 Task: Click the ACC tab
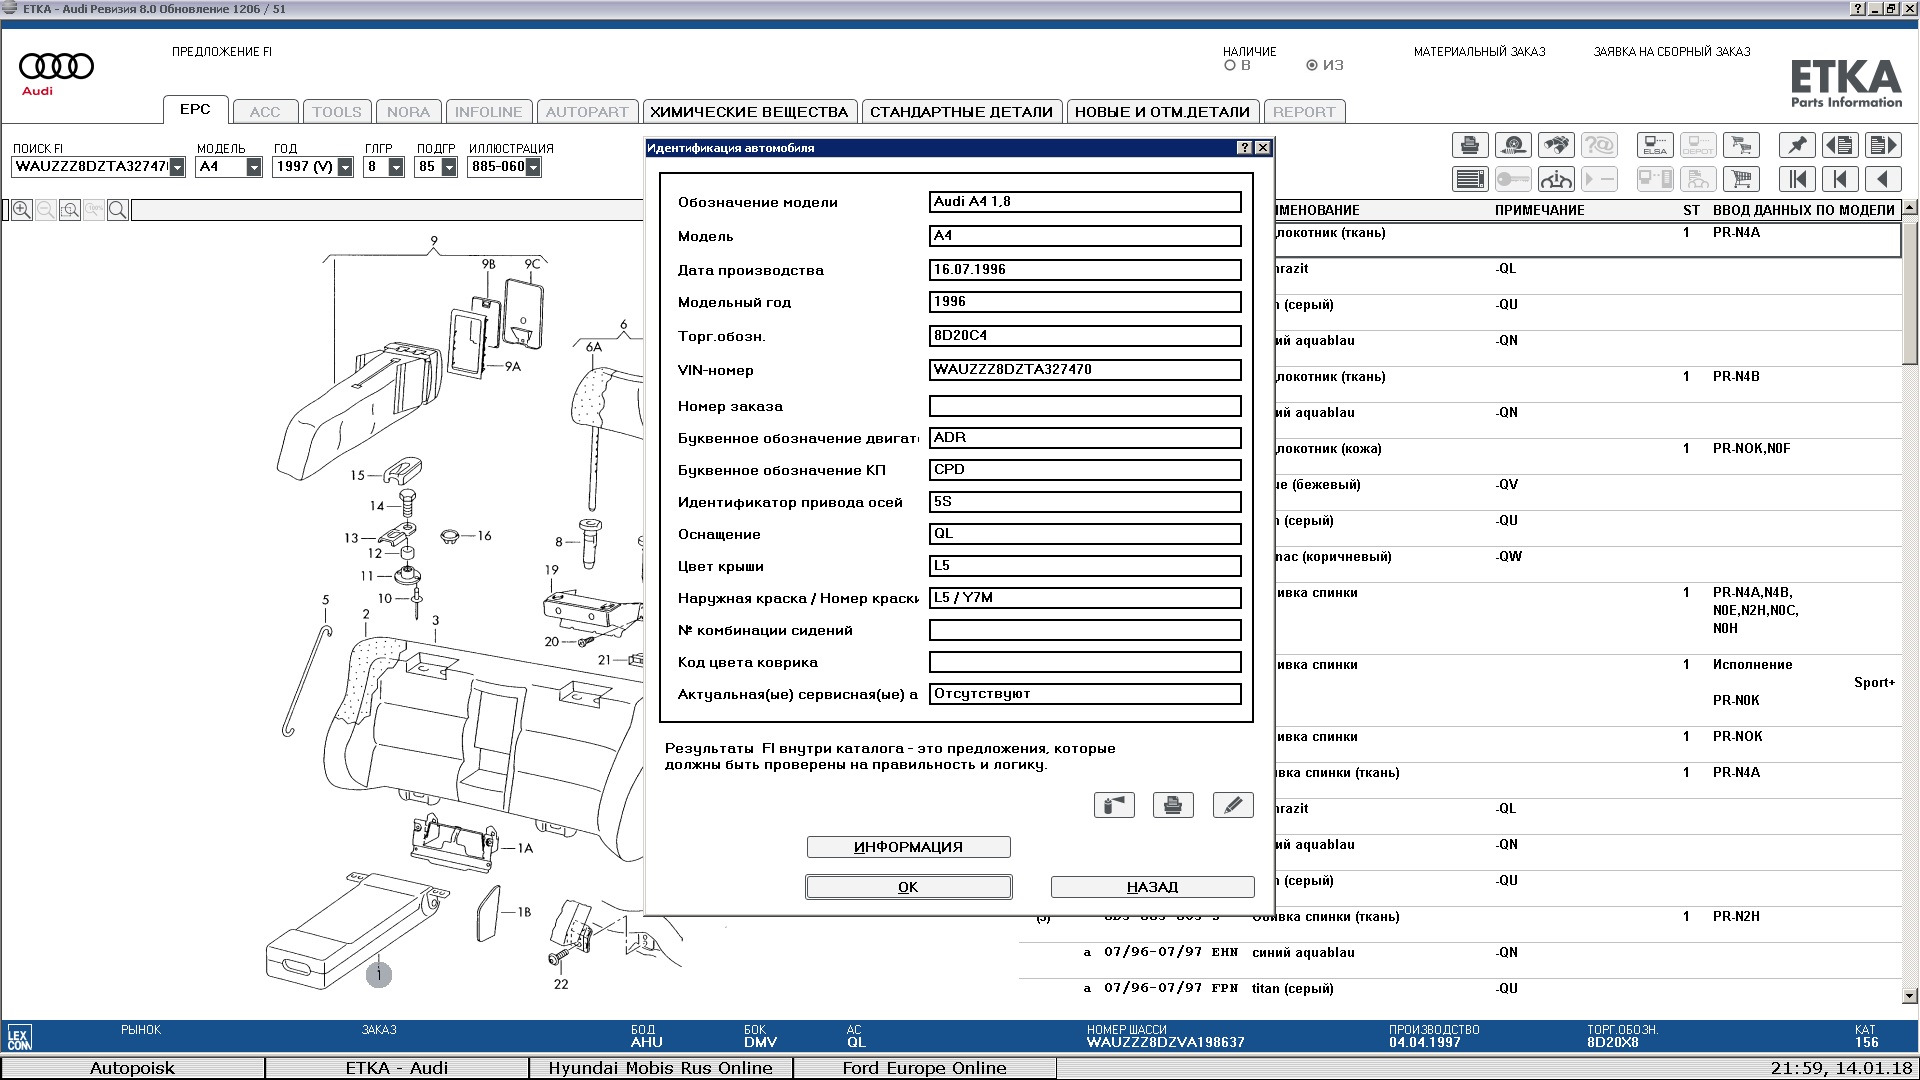click(265, 112)
